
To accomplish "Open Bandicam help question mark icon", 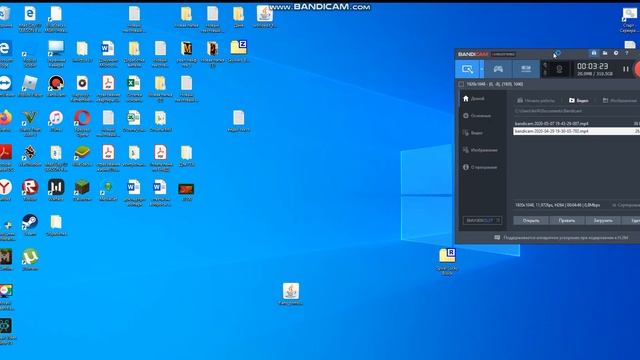I will (627, 53).
